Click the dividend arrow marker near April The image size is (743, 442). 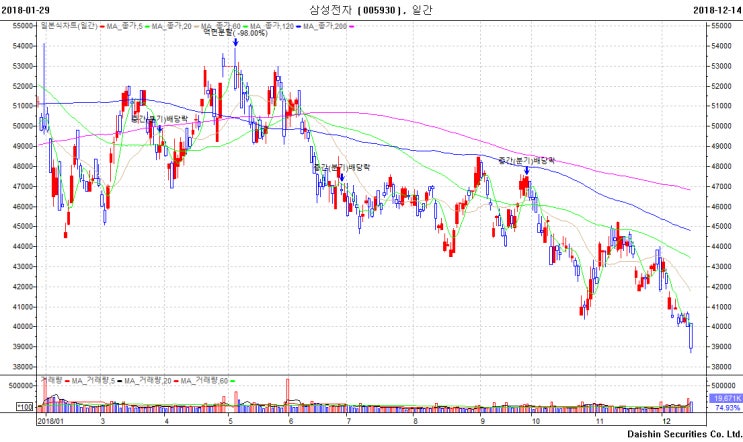point(160,128)
